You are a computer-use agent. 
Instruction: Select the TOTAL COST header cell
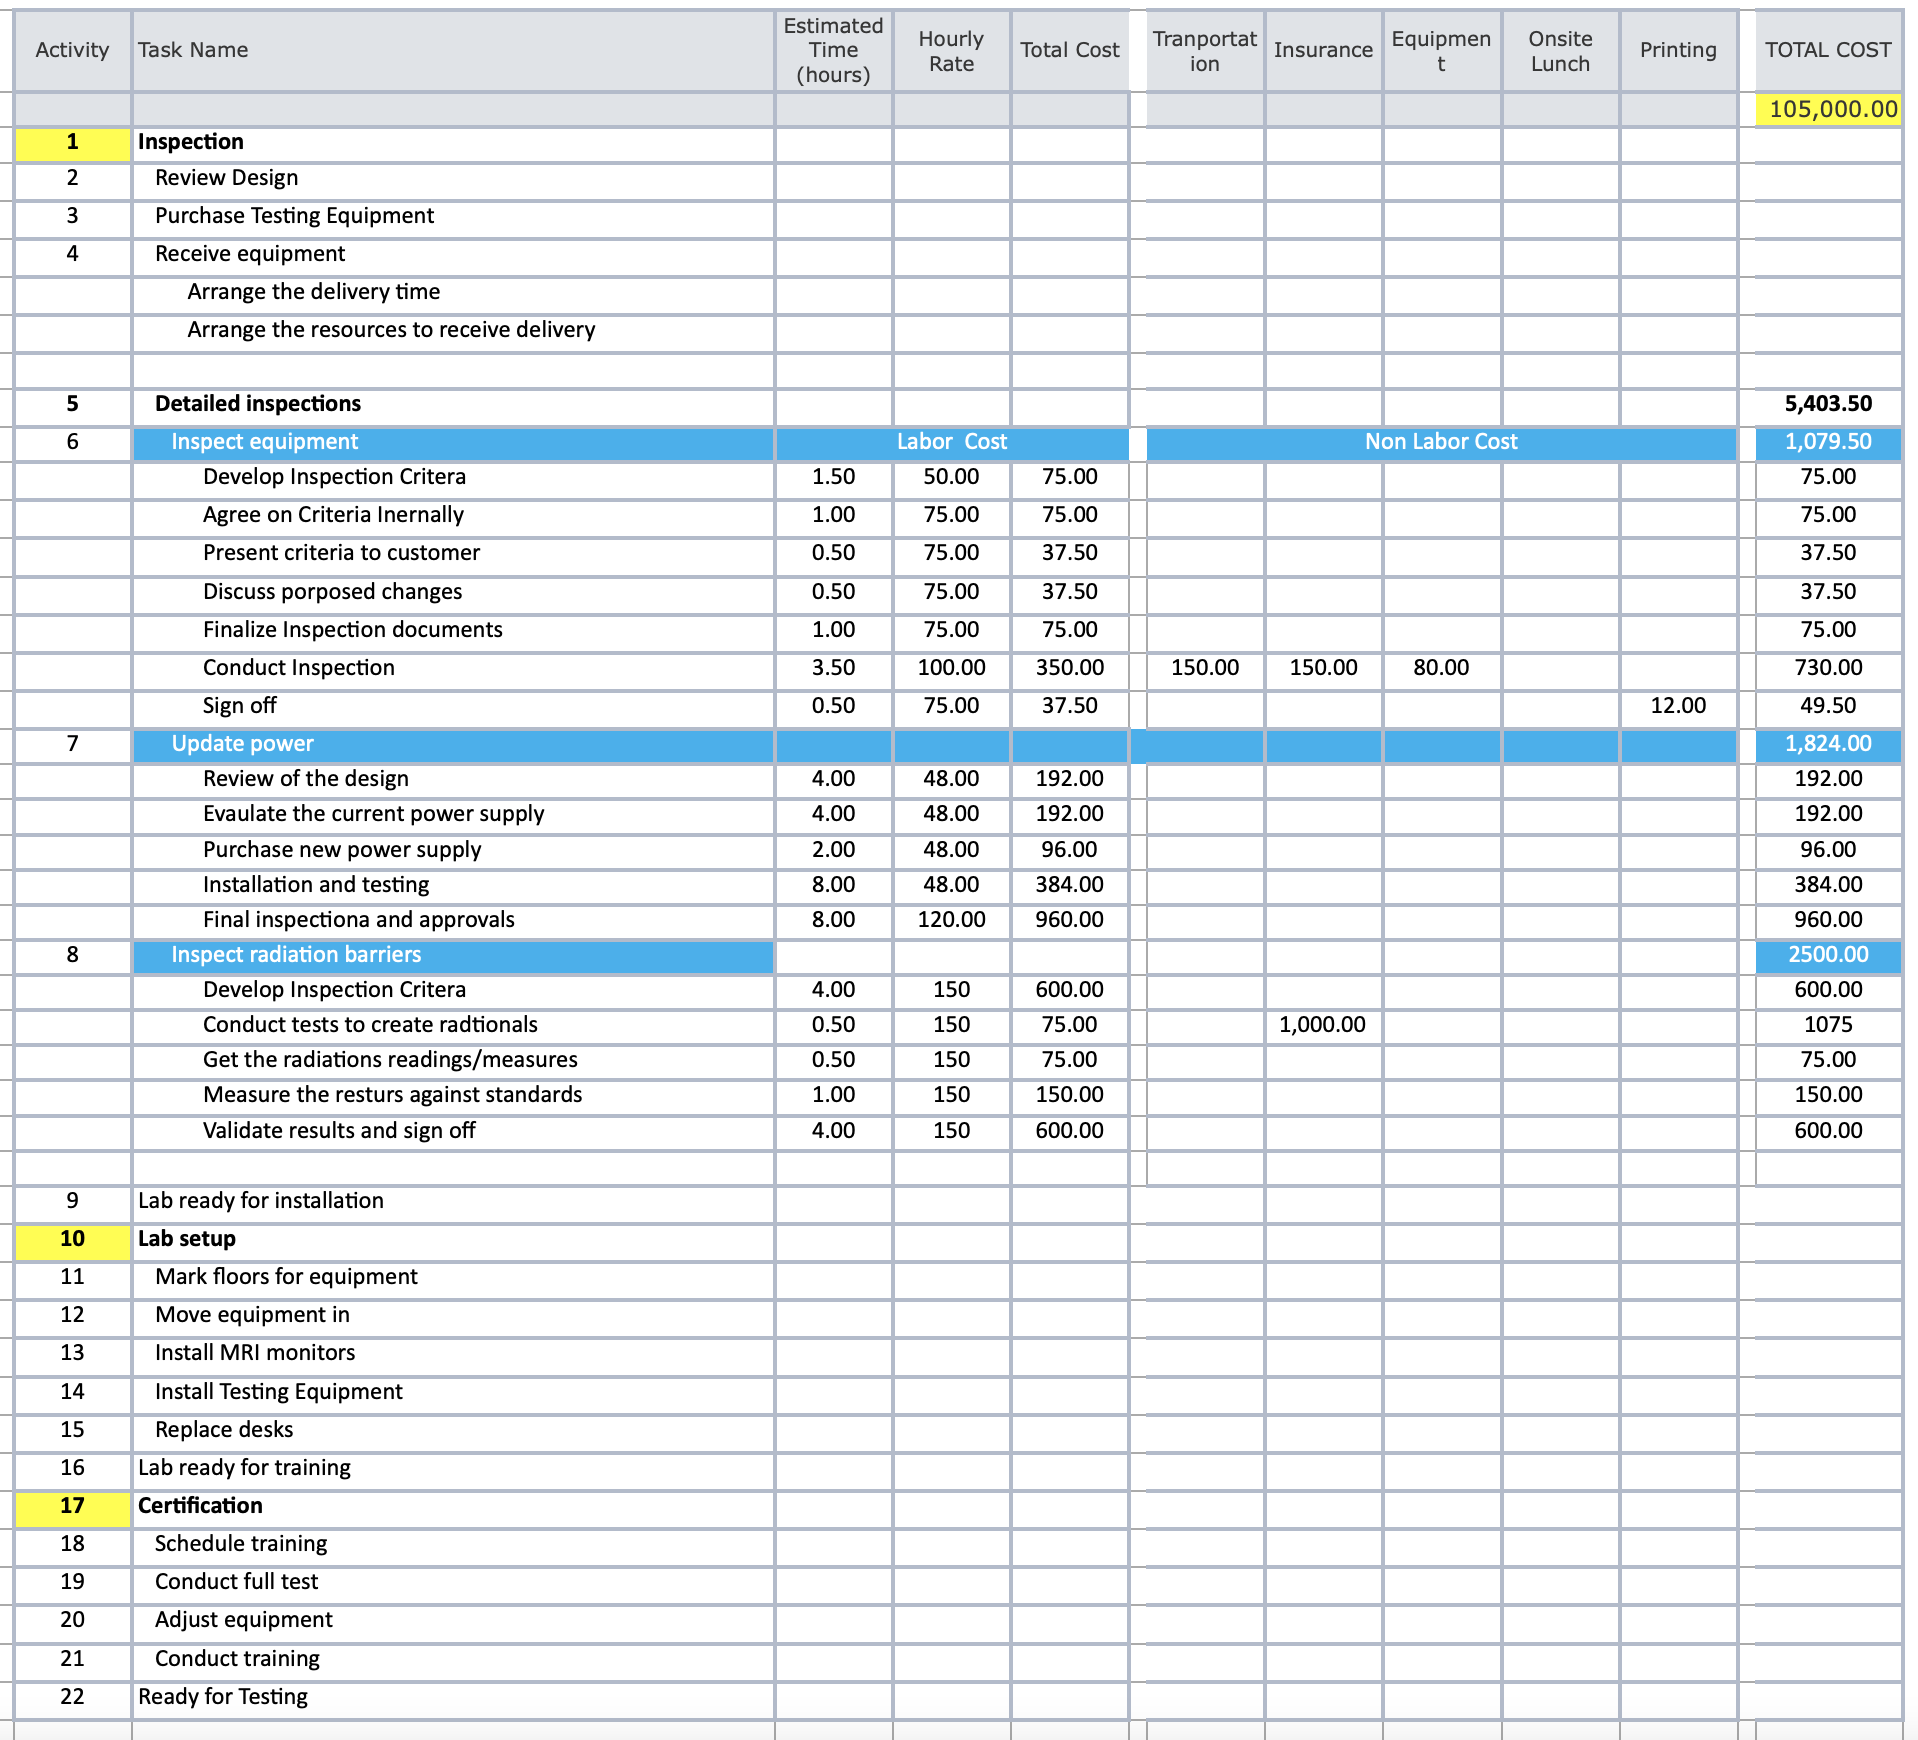(1828, 50)
